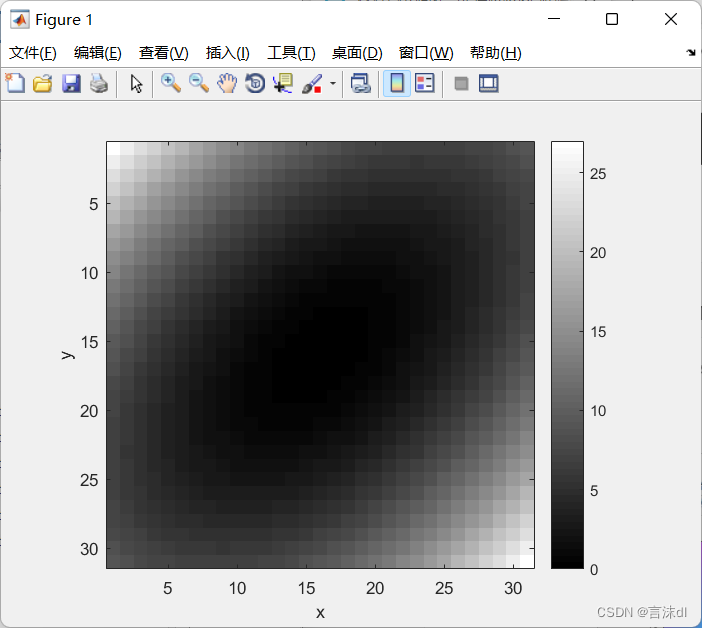Click the grayscale colorbar beside the plot
This screenshot has width=702, height=628.
pos(566,355)
